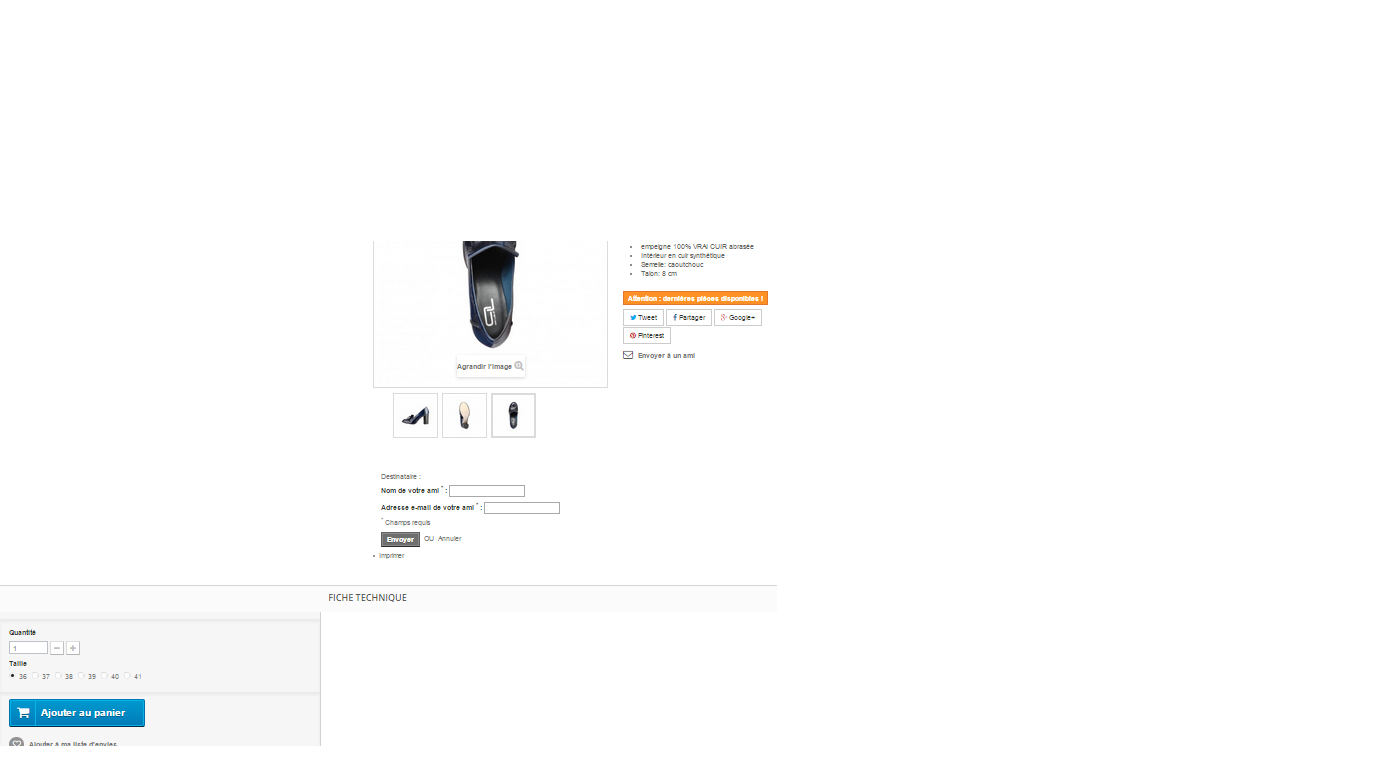Click the shopping cart icon on Ajouter au panier

[x=23, y=713]
